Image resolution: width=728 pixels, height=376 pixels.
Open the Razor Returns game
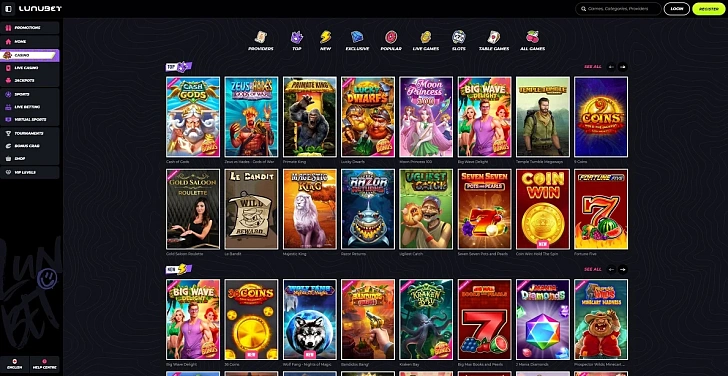(x=368, y=209)
